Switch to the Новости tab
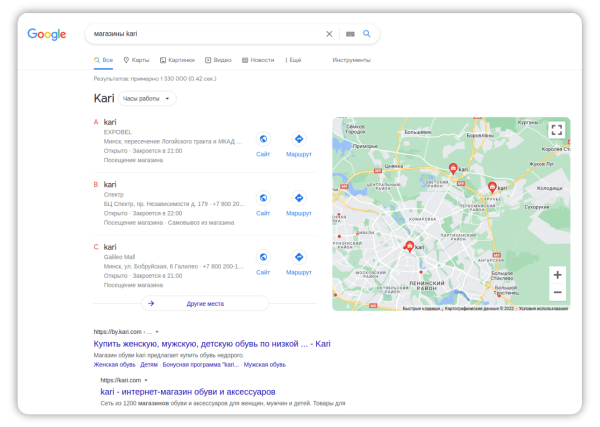 258,60
